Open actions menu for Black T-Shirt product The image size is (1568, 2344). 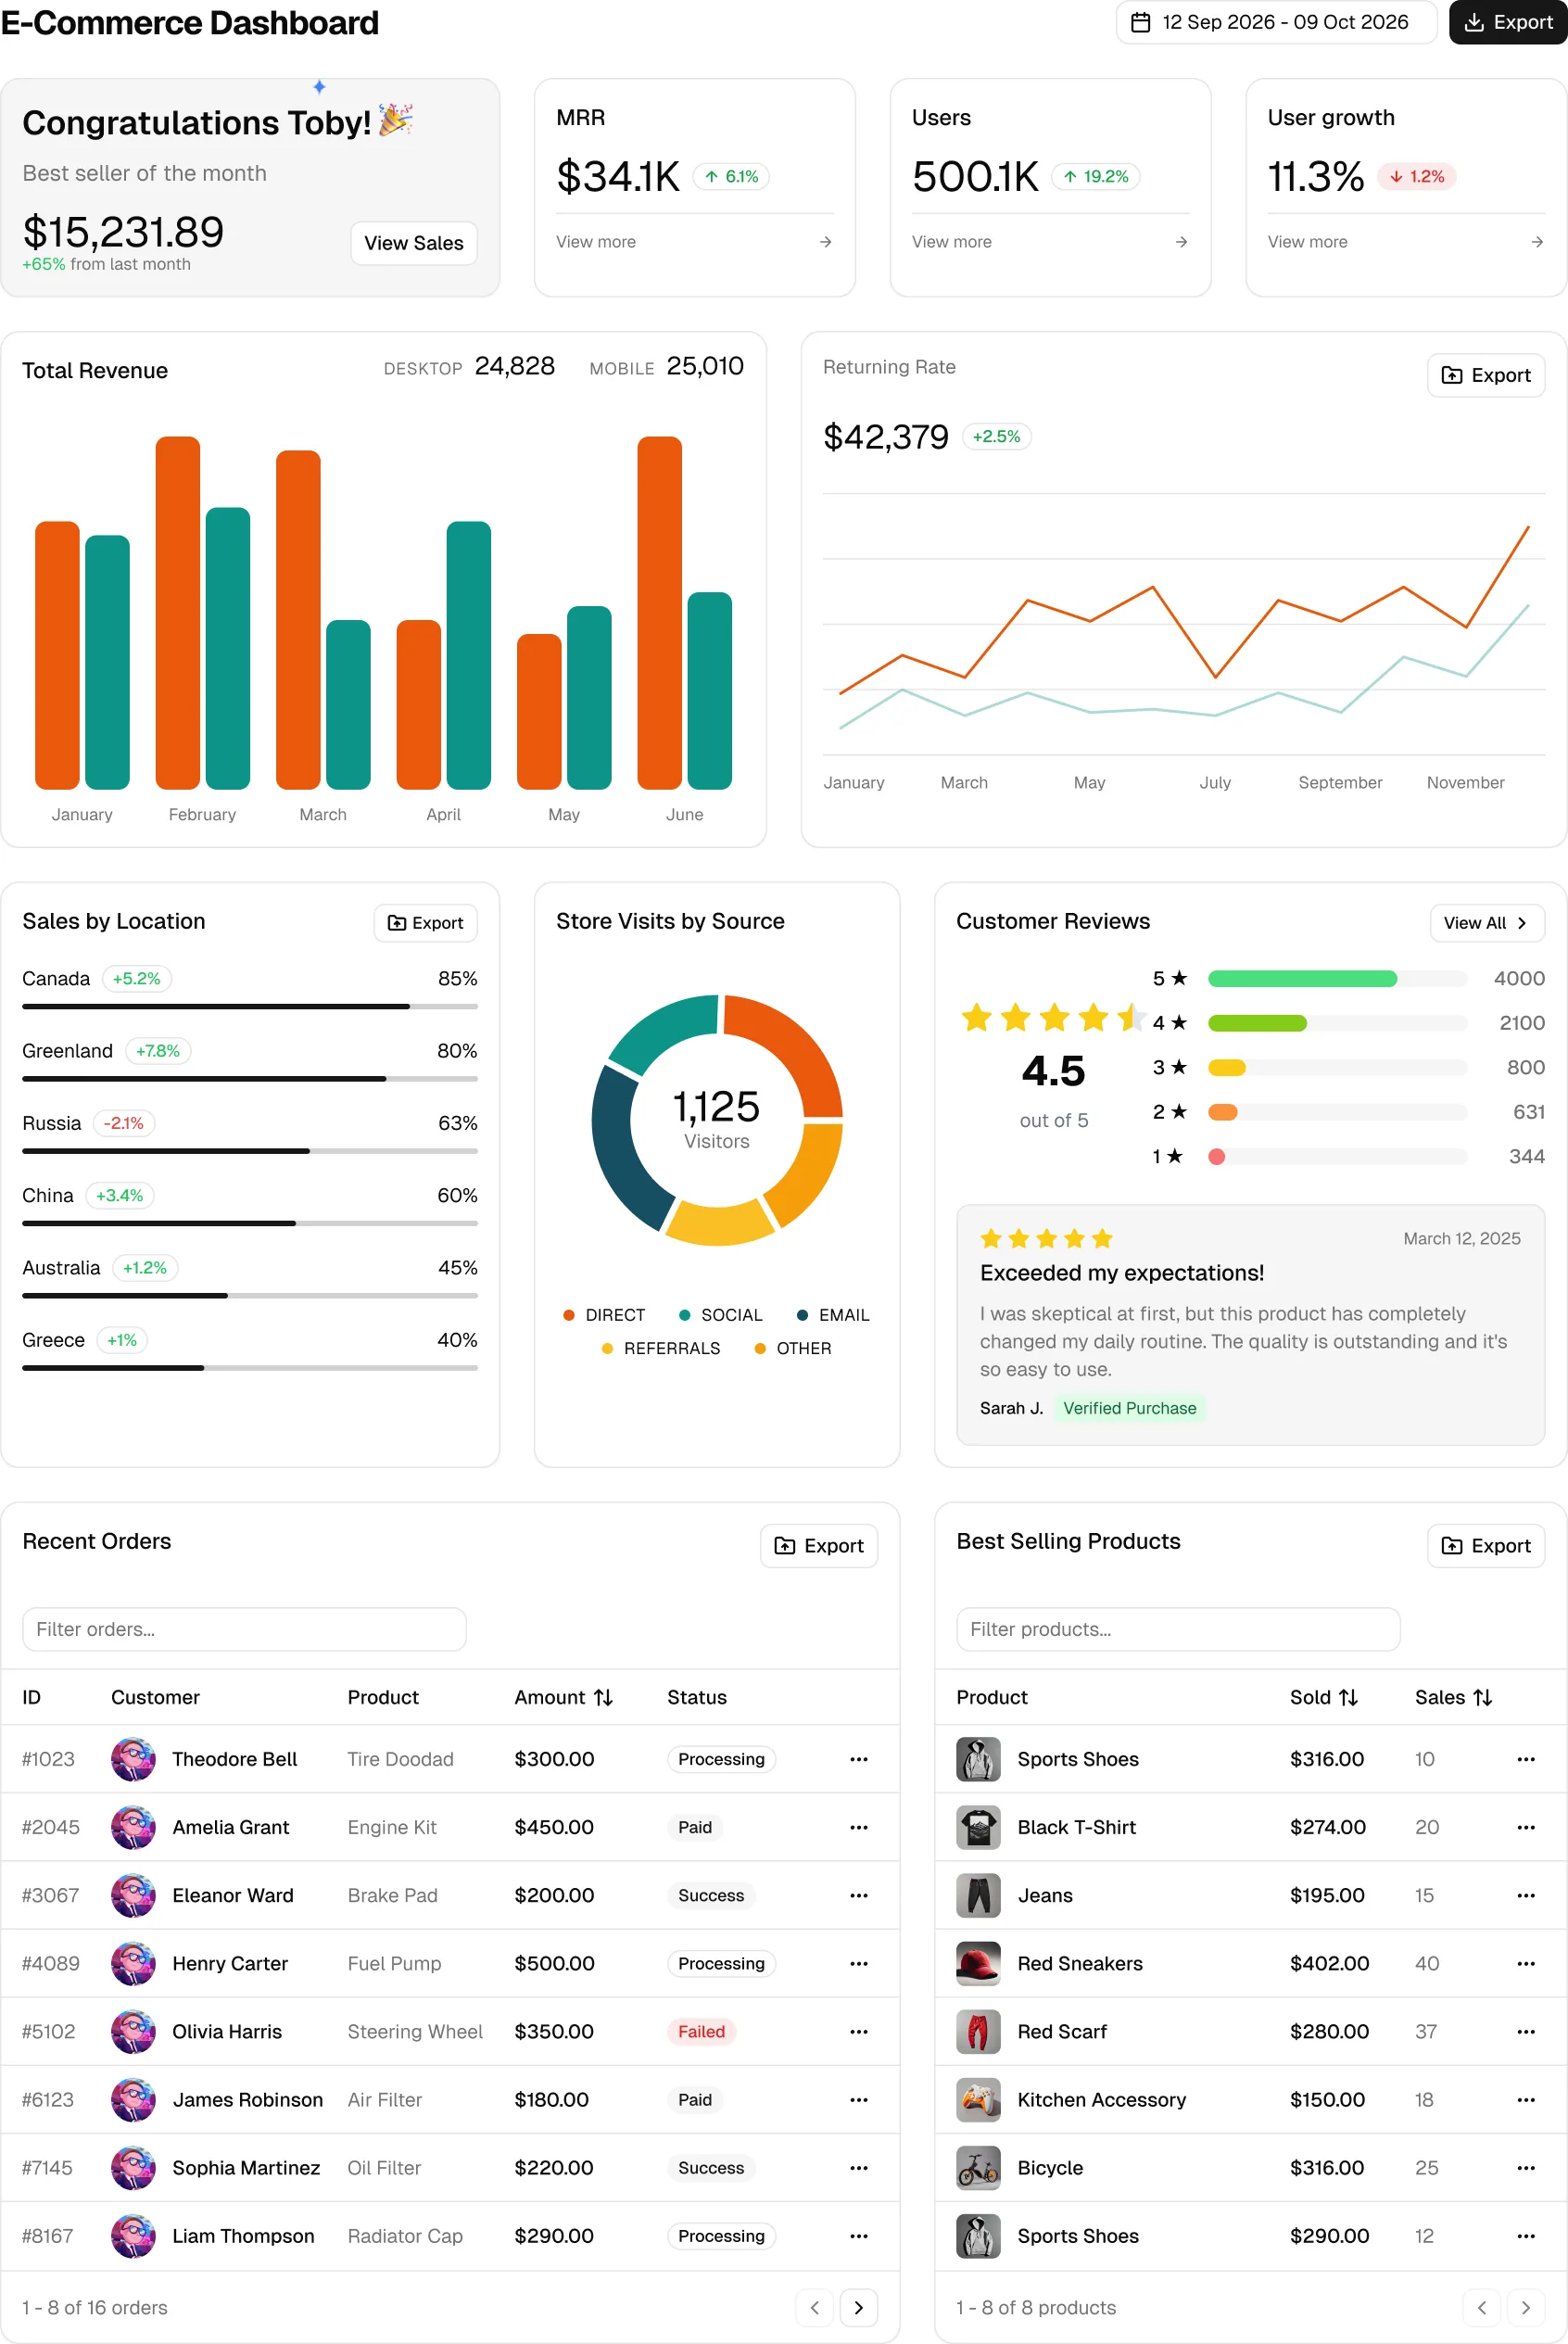point(1525,1827)
